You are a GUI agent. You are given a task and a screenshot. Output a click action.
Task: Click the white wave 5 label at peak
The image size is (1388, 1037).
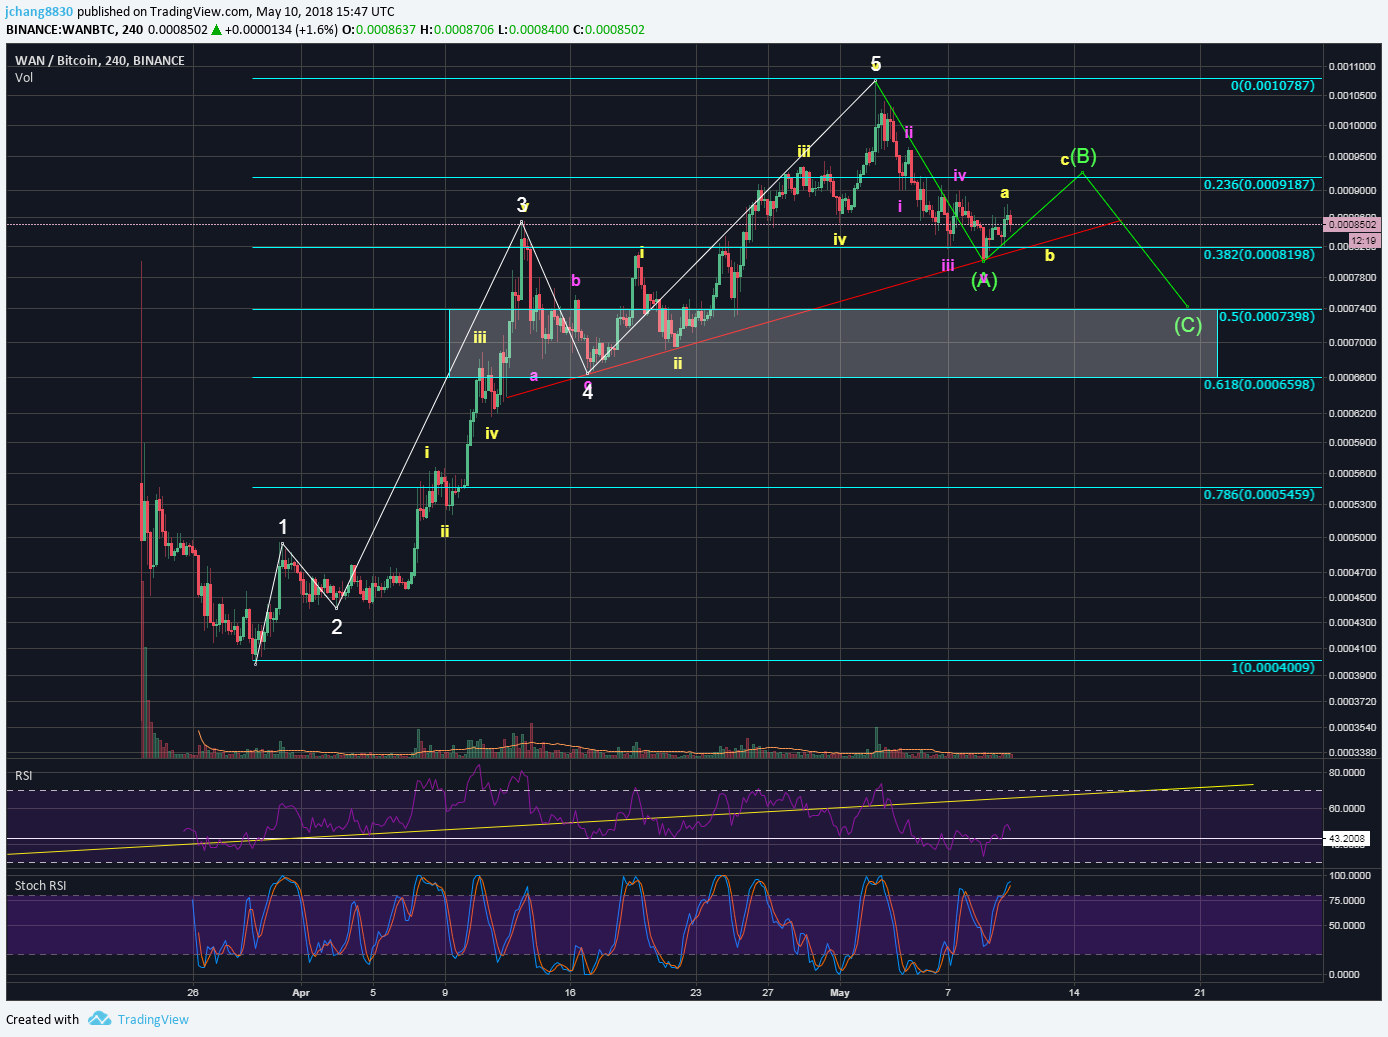(x=876, y=64)
